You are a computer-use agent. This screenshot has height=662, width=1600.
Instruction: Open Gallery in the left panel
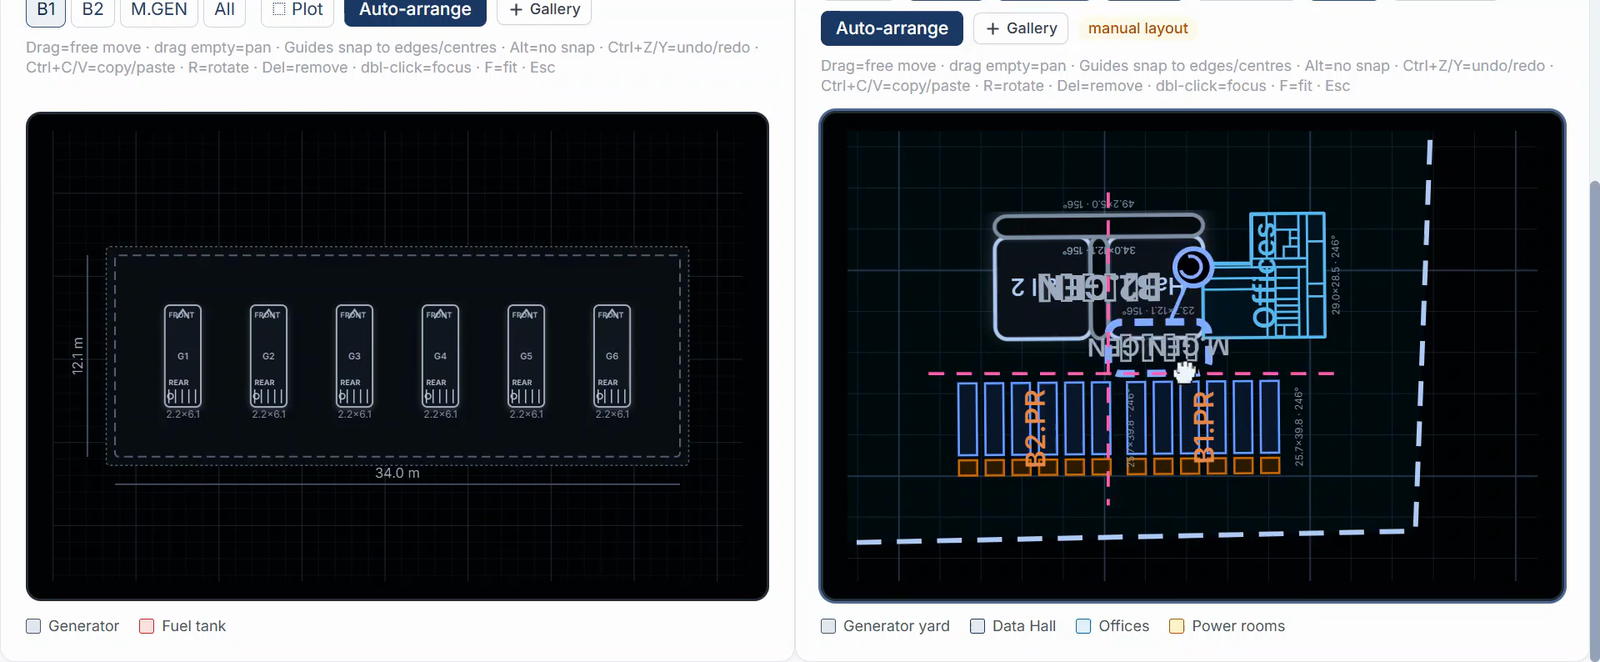(545, 10)
